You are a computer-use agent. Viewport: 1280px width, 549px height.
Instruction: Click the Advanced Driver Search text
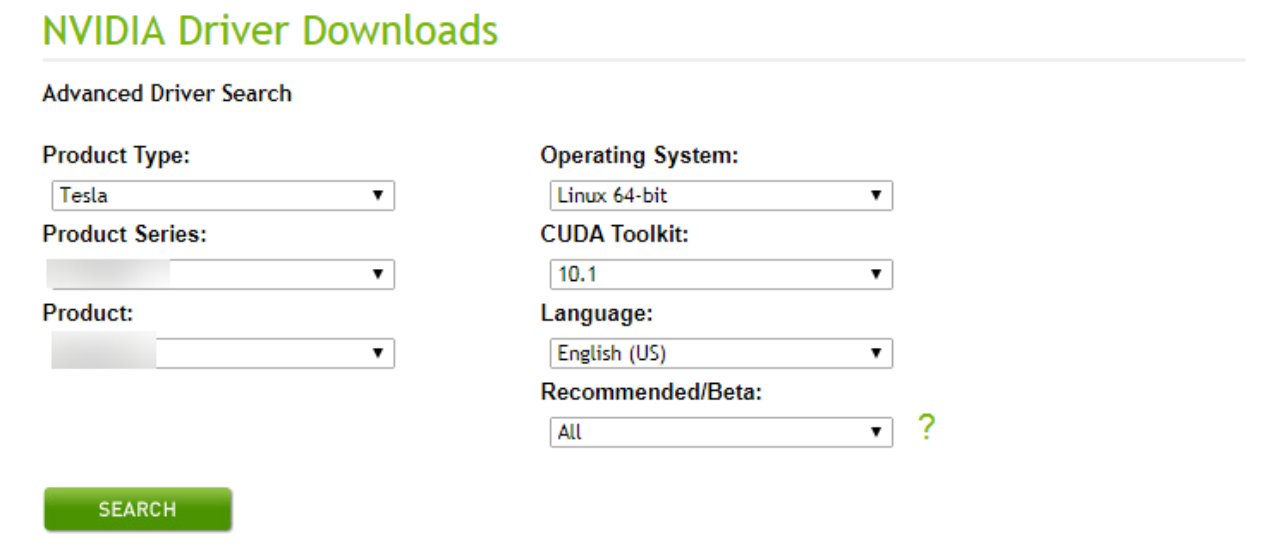pyautogui.click(x=167, y=94)
